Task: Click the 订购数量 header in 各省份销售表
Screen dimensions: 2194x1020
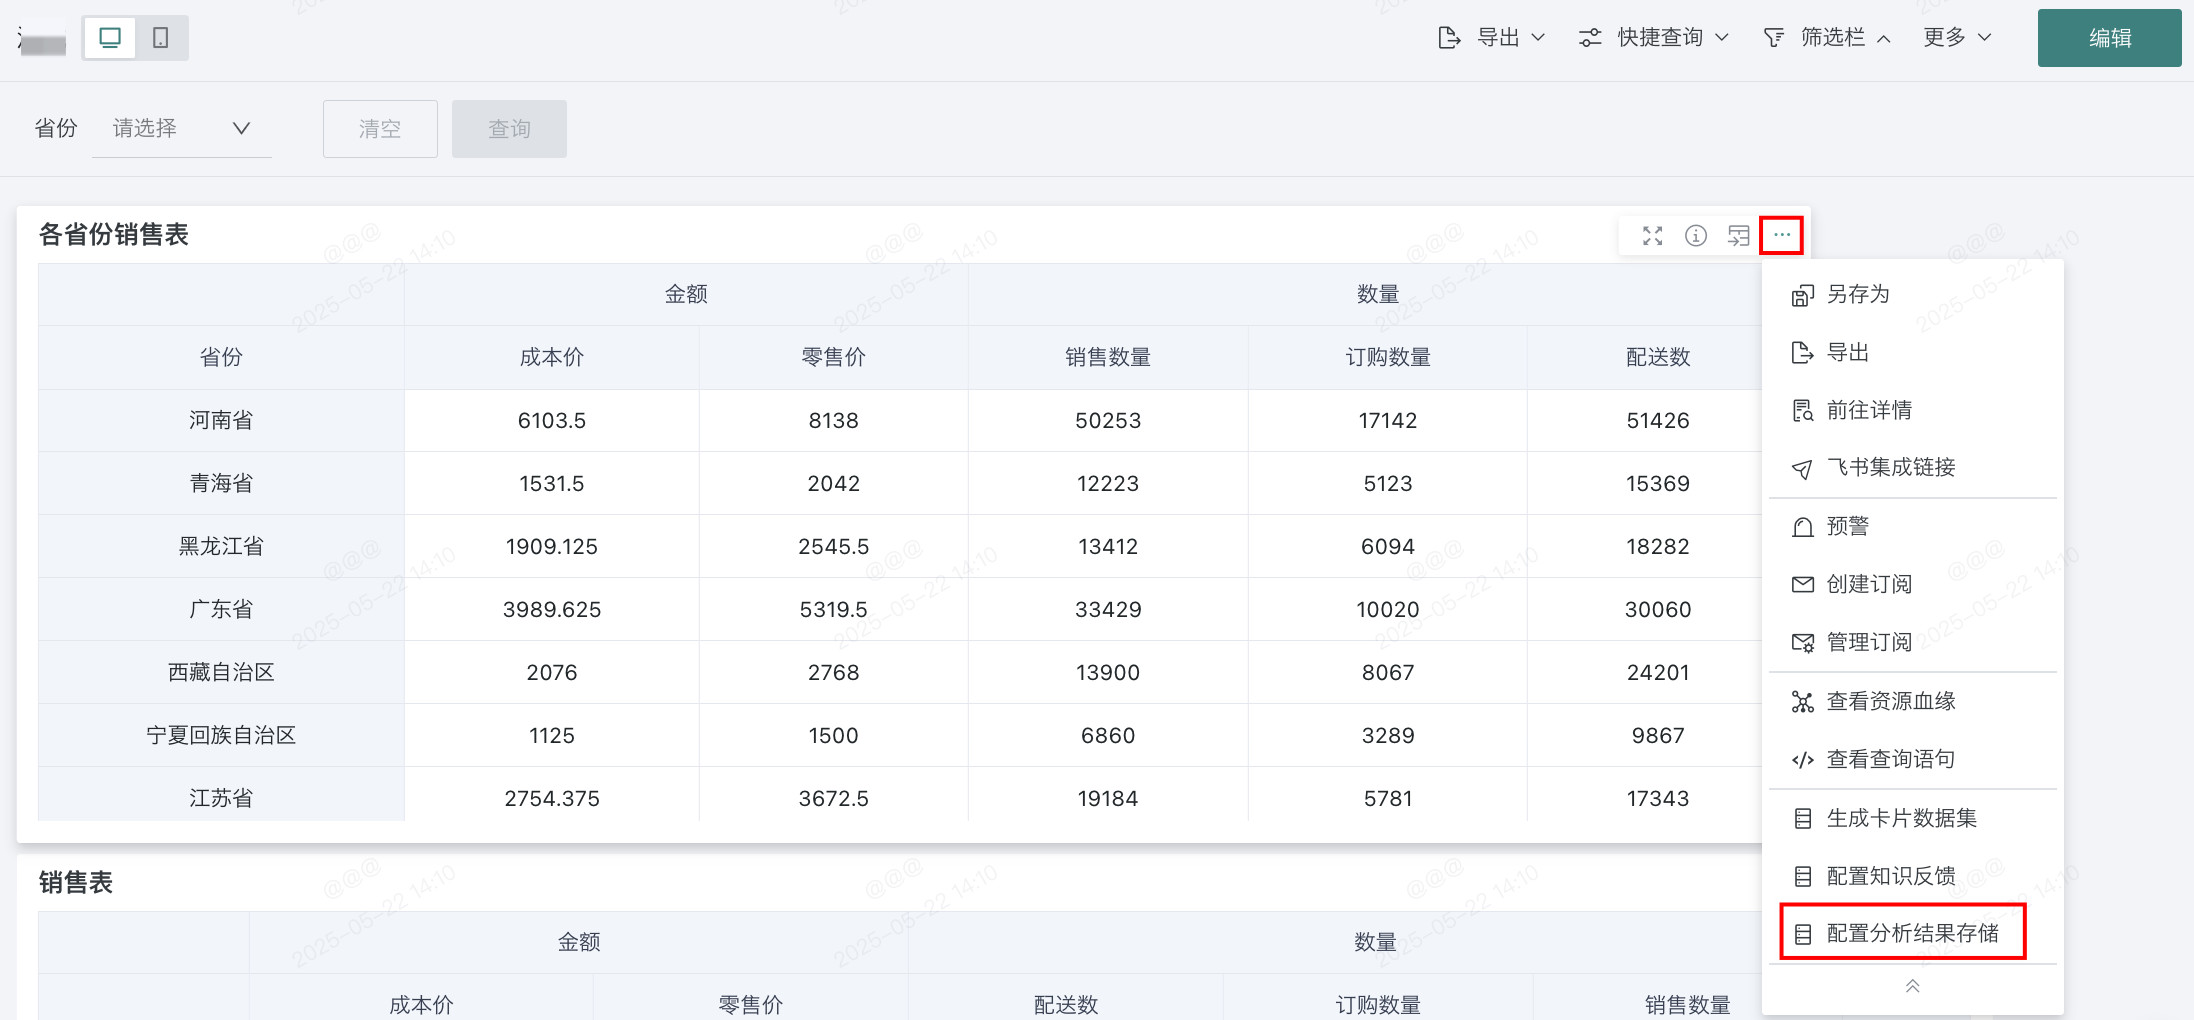Action: (1388, 357)
